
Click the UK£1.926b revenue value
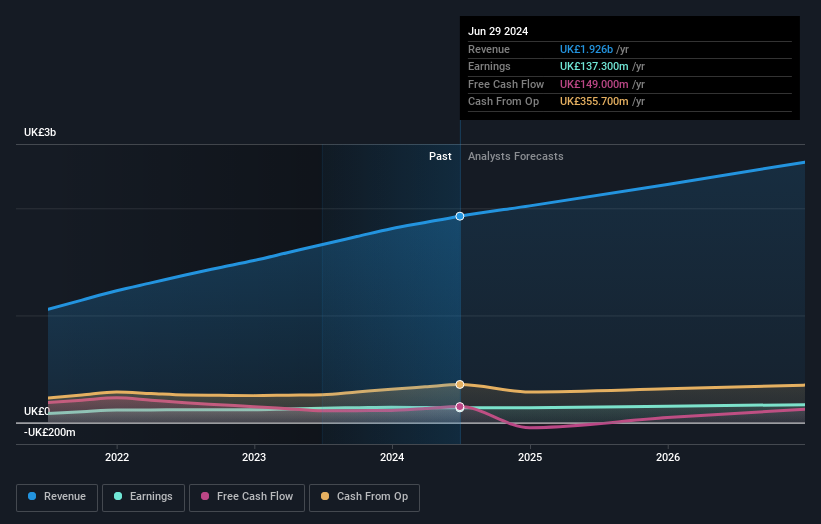tap(586, 49)
